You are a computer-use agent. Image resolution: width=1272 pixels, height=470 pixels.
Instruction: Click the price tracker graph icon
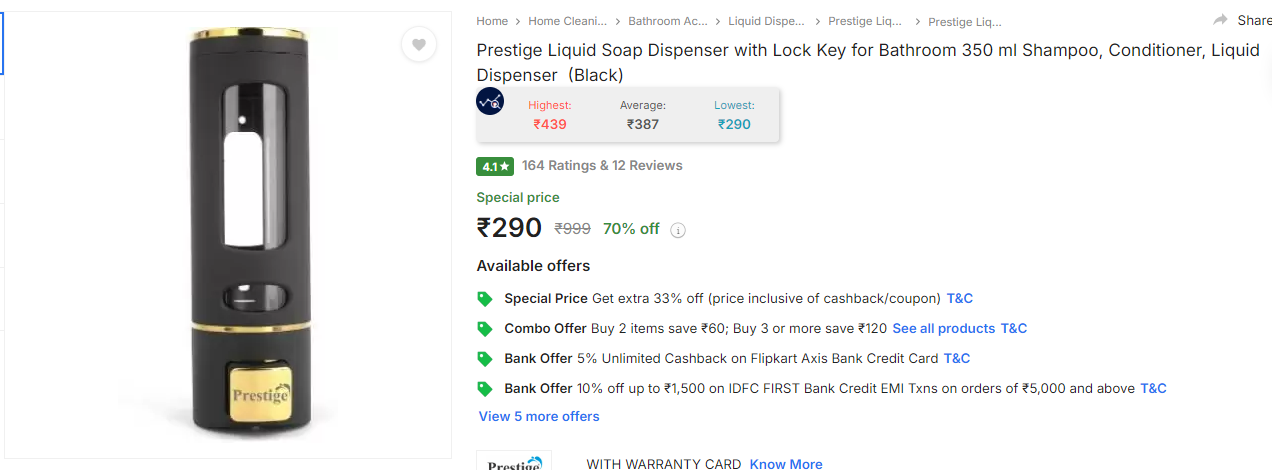click(490, 102)
